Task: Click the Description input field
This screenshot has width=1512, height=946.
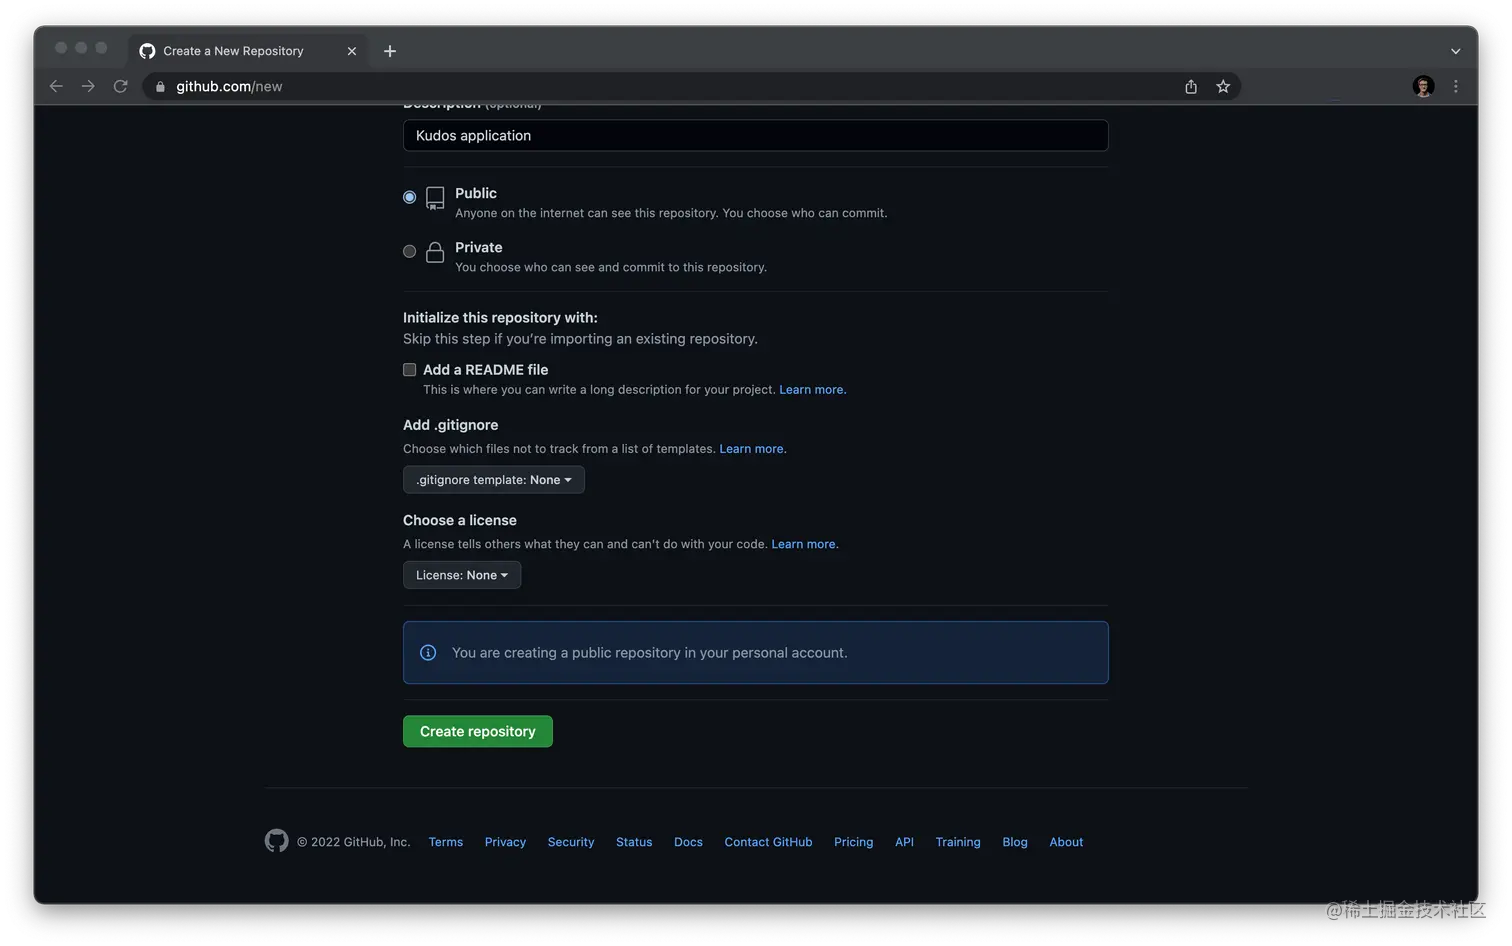Action: click(755, 135)
